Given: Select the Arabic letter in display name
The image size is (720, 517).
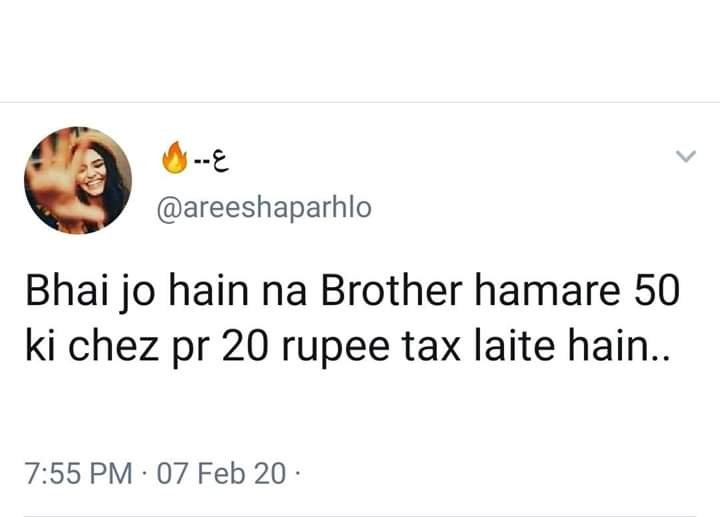Looking at the screenshot, I should [220, 162].
